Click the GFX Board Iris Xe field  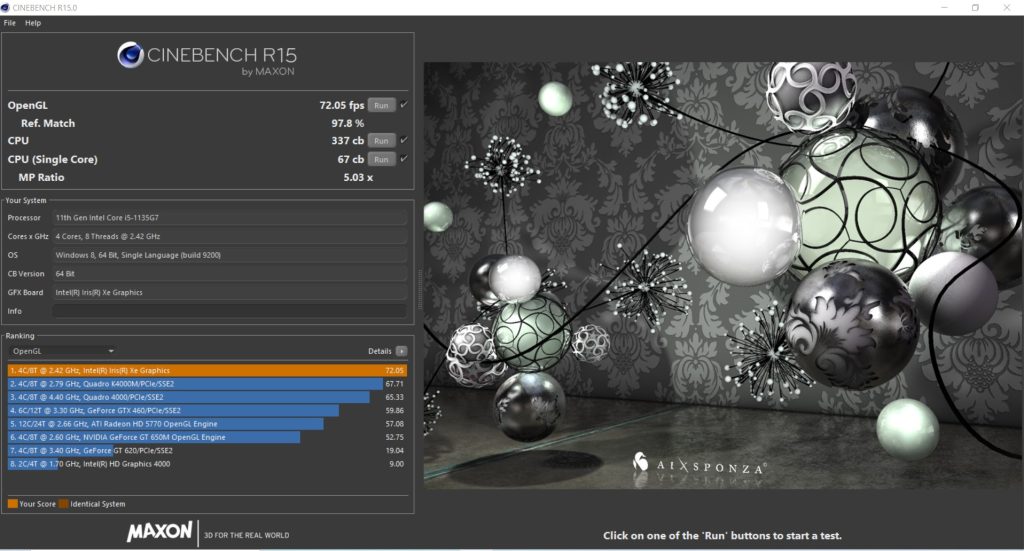coord(229,292)
